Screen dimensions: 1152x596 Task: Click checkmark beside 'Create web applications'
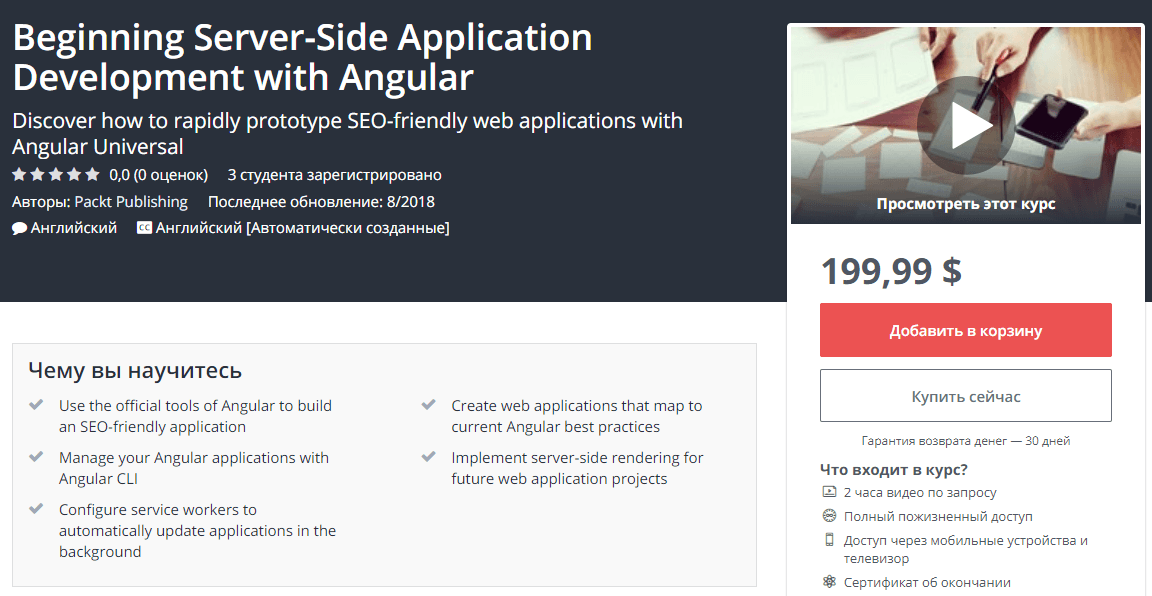[428, 405]
